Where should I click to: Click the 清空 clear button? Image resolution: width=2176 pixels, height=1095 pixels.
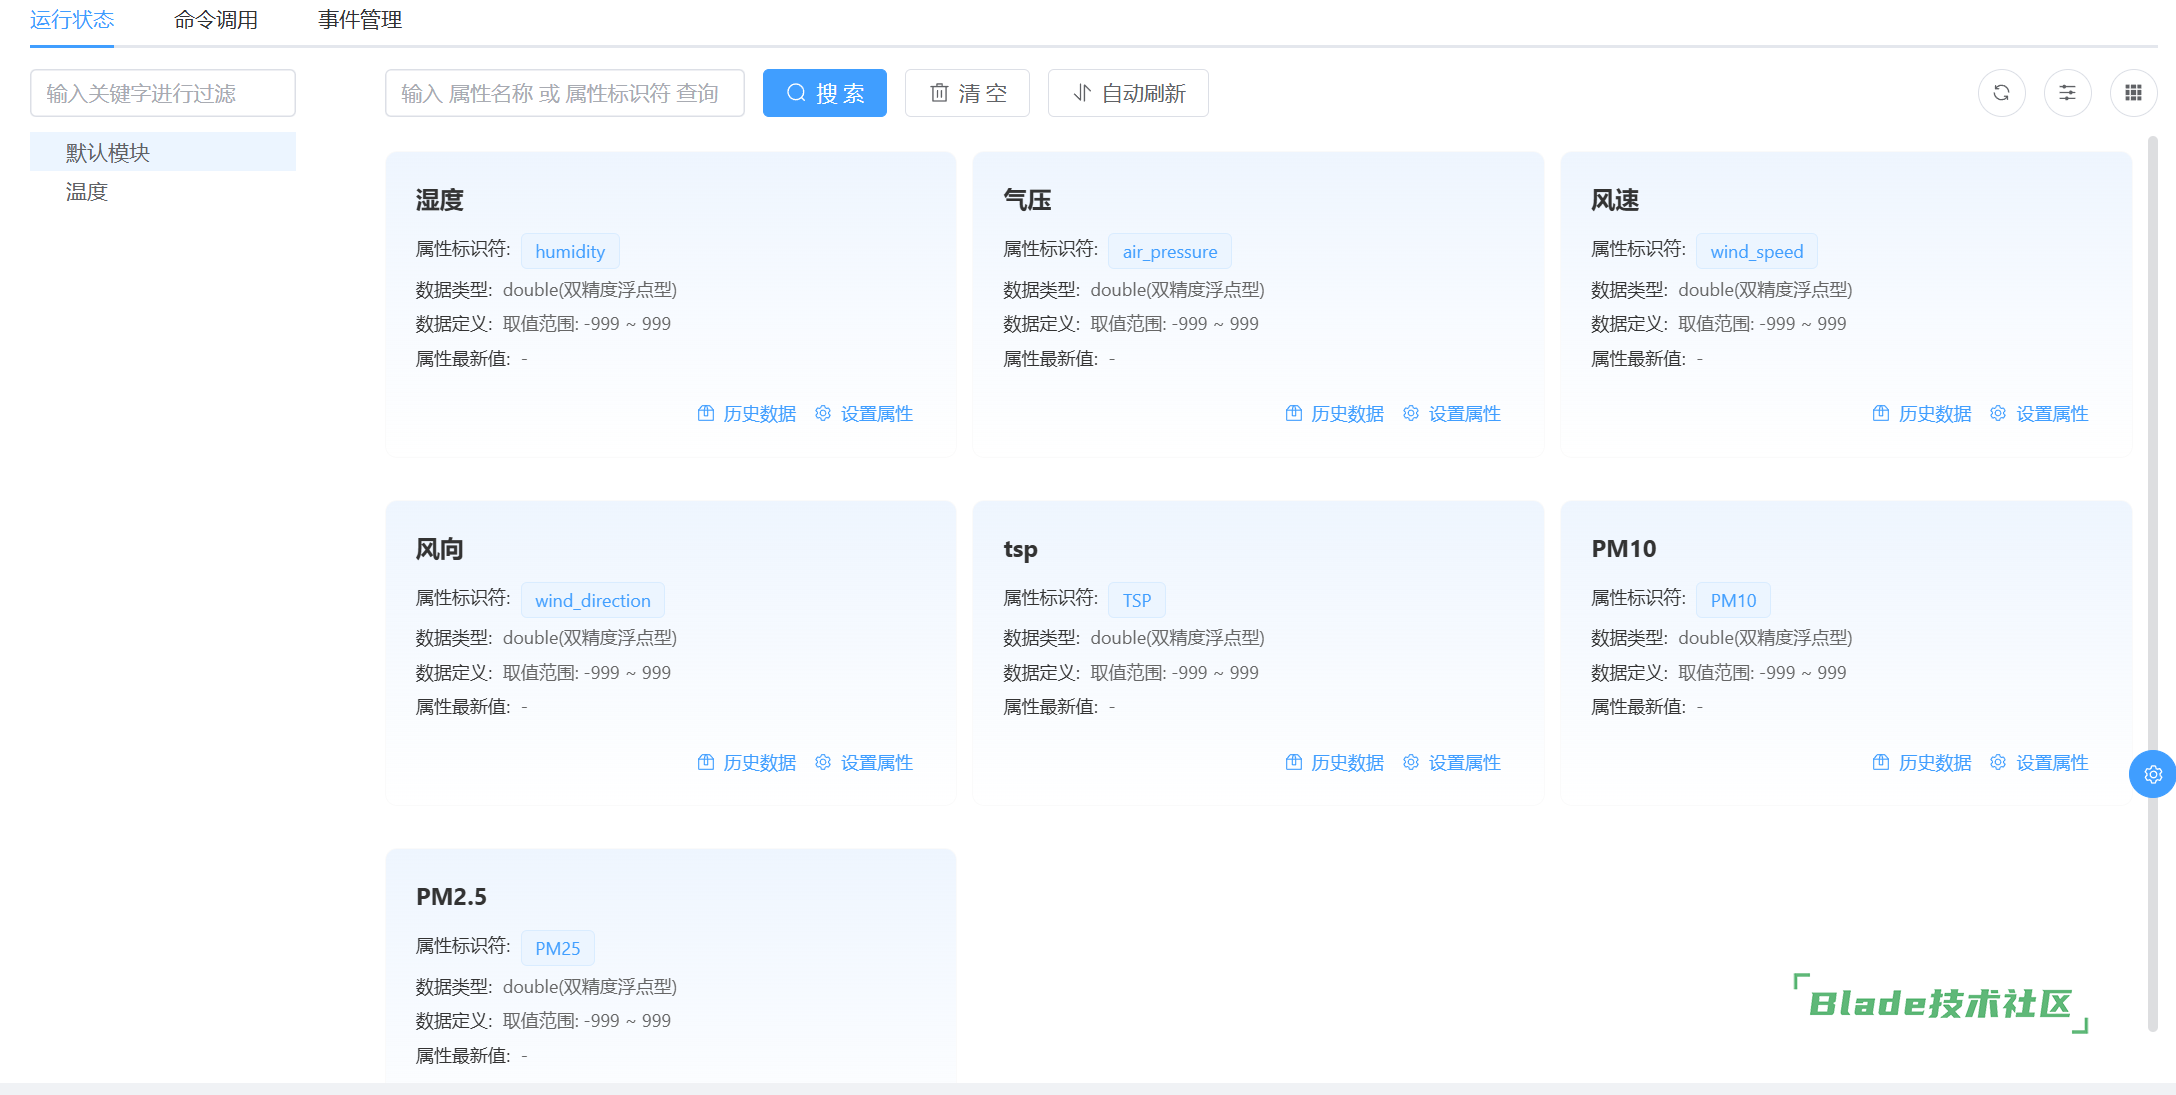pyautogui.click(x=967, y=93)
